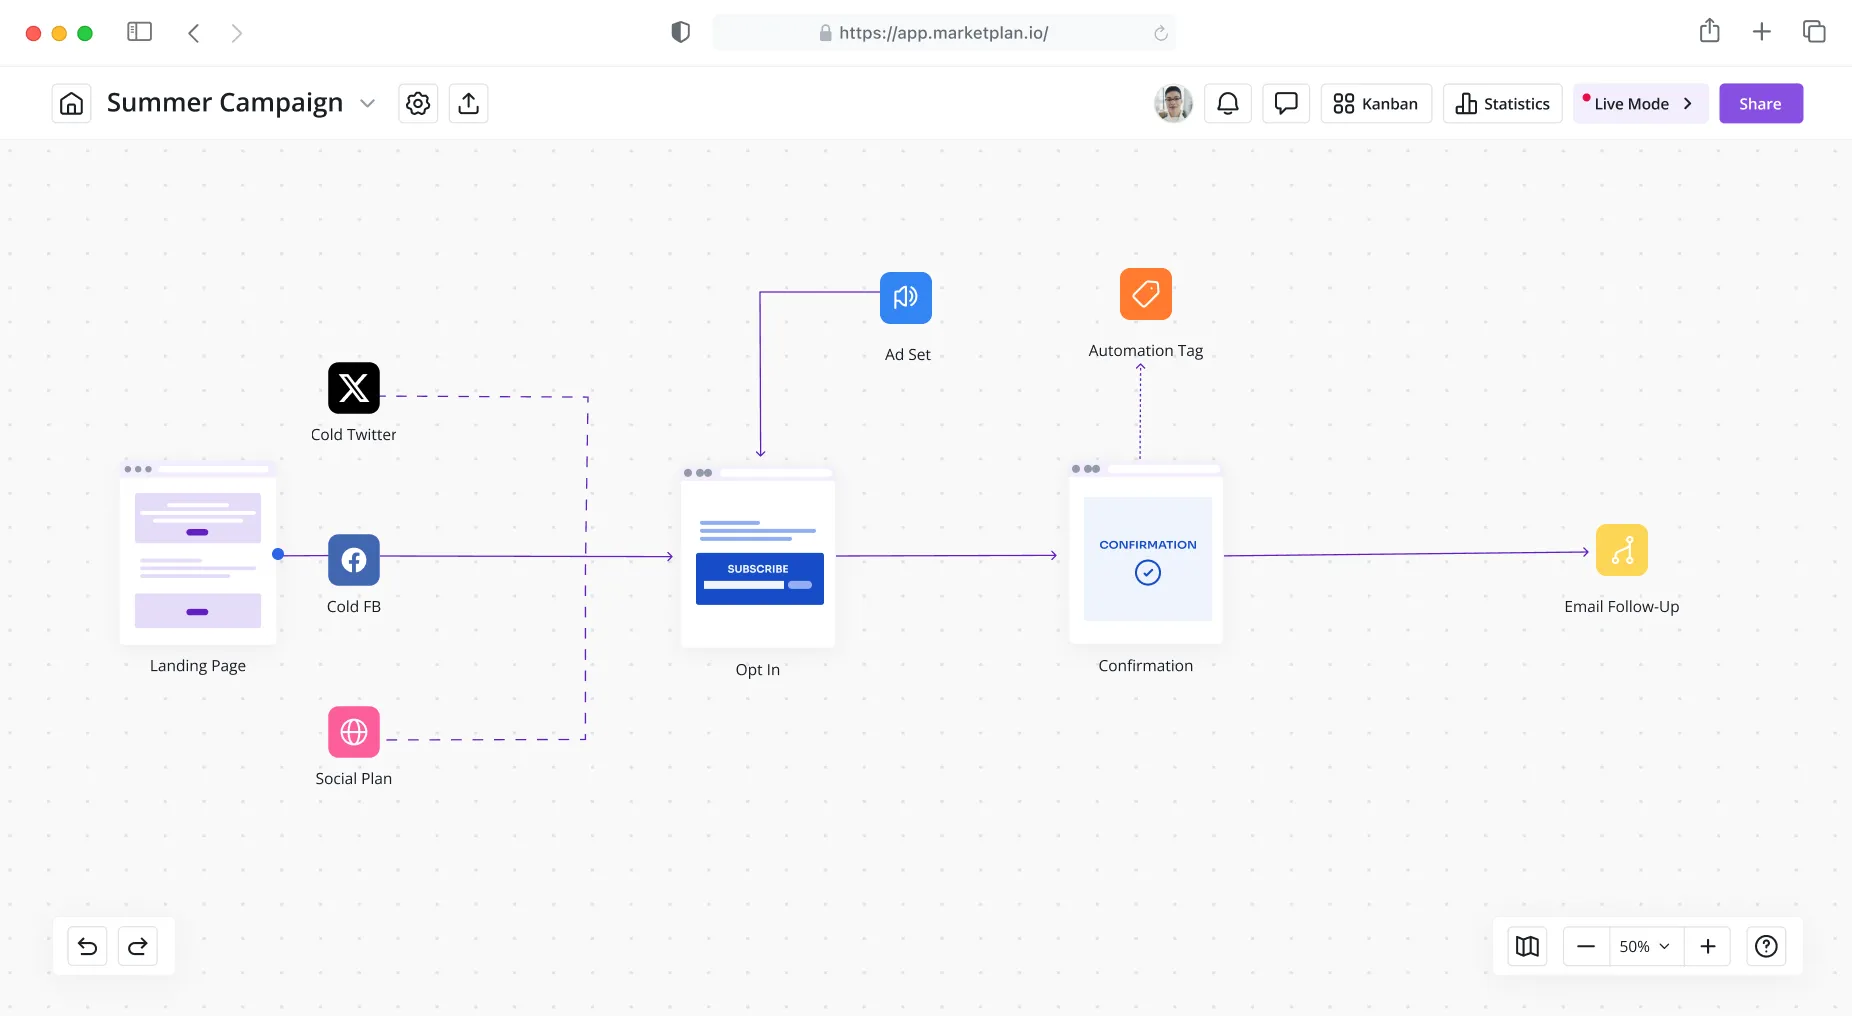Switch to Kanban view
This screenshot has width=1852, height=1016.
click(x=1376, y=104)
